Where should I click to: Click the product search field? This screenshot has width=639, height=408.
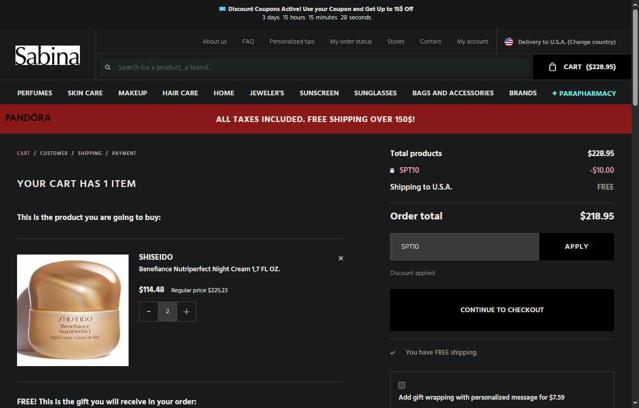point(316,67)
